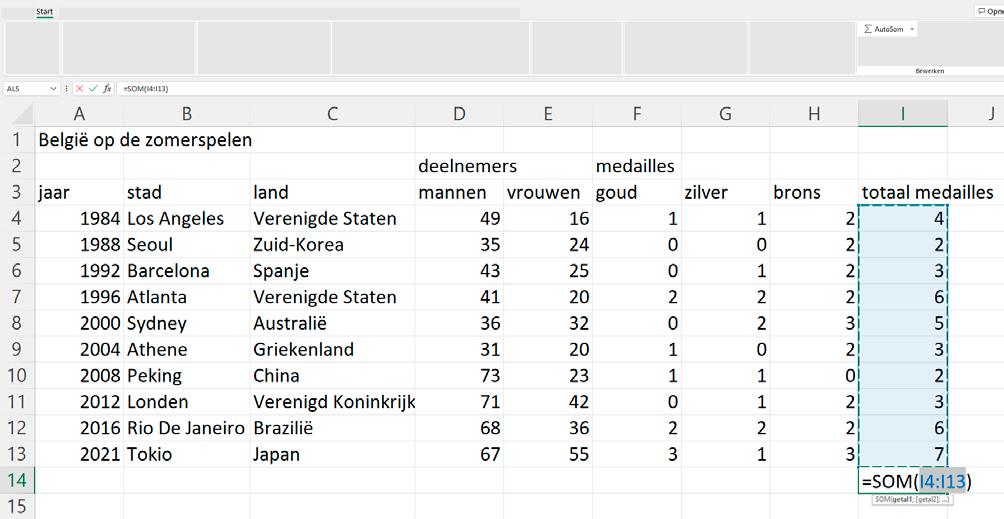Click the AutoSom sigma icon

point(868,29)
